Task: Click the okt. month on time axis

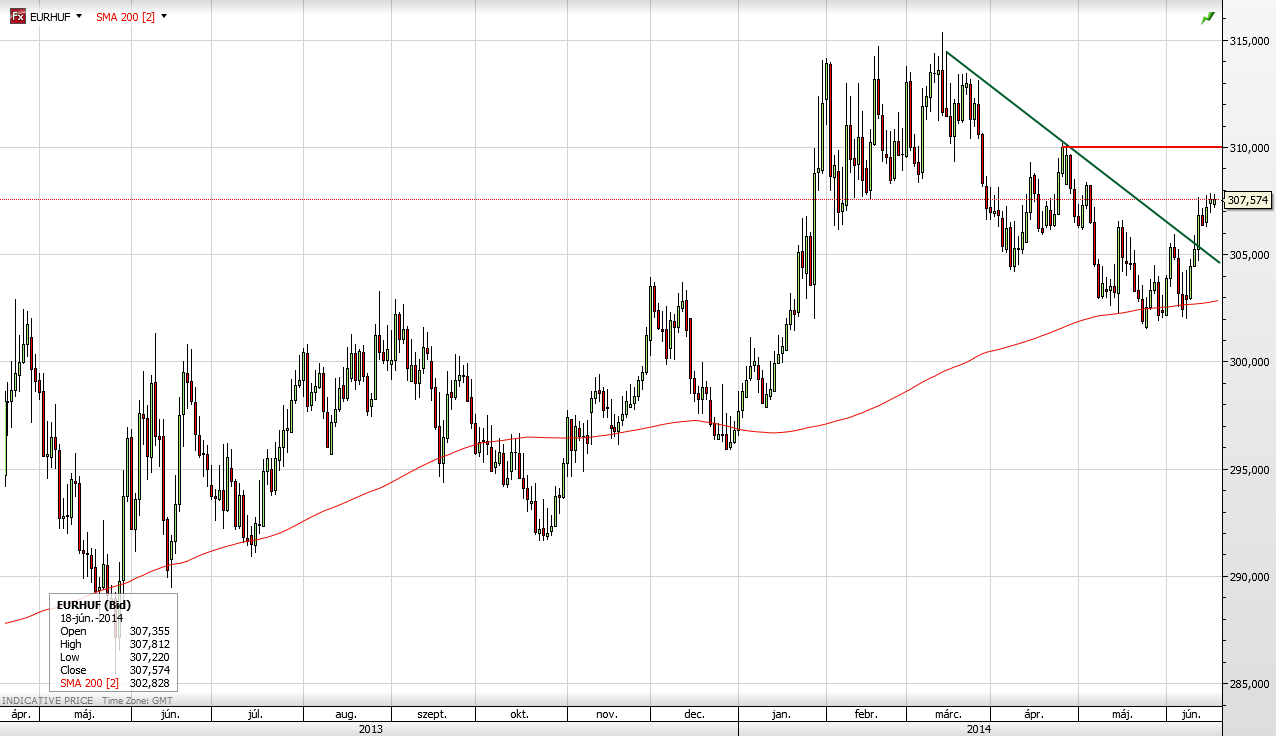Action: click(x=520, y=715)
